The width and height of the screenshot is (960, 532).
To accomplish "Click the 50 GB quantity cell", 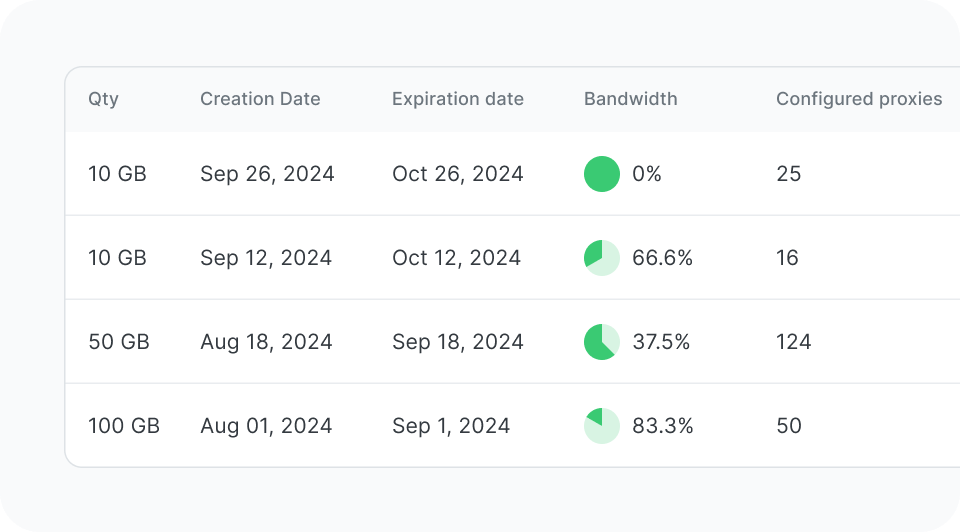I will tap(119, 342).
